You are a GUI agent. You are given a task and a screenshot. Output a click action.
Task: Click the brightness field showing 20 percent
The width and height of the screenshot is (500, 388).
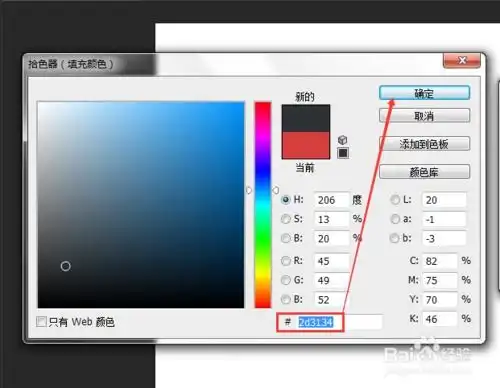[x=332, y=239]
